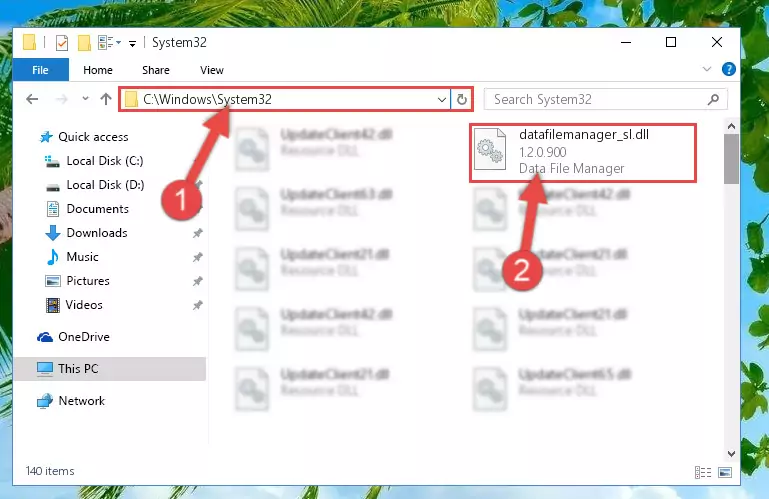769x499 pixels.
Task: Click the Pictures icon in sidebar
Action: pos(52,281)
